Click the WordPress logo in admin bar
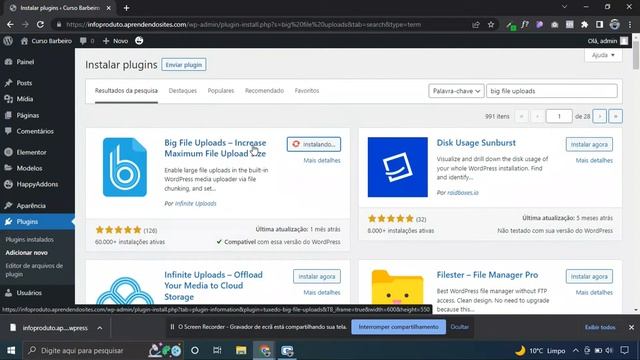 [8, 41]
